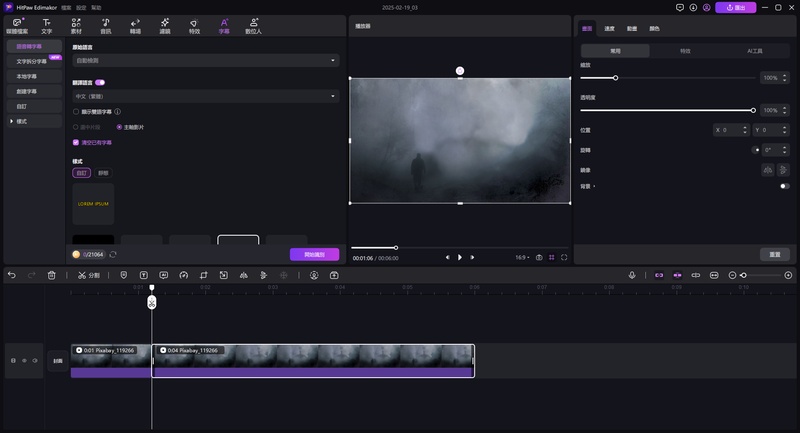Click the 開始識別 (Start Recognition) button
This screenshot has width=800, height=433.
point(314,254)
